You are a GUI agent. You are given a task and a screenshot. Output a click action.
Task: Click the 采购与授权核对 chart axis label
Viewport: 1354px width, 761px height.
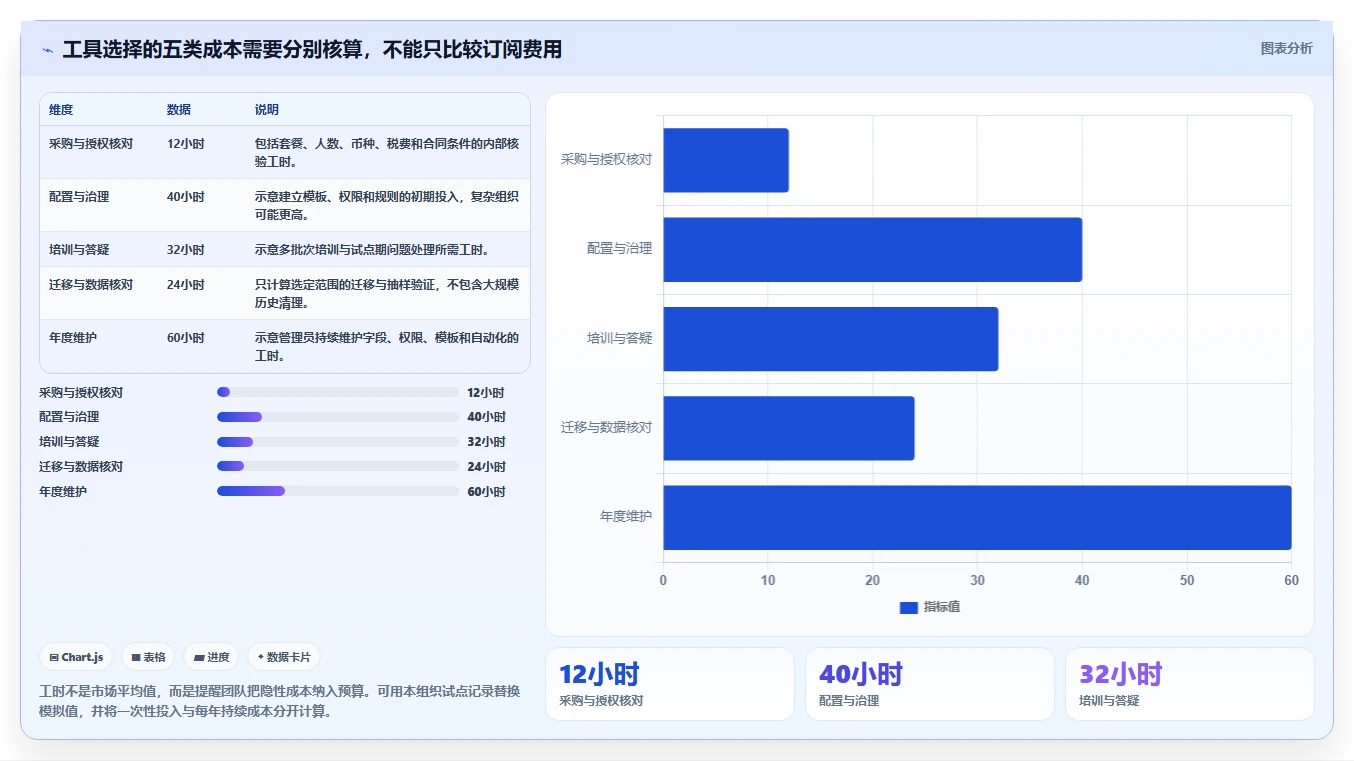[607, 159]
